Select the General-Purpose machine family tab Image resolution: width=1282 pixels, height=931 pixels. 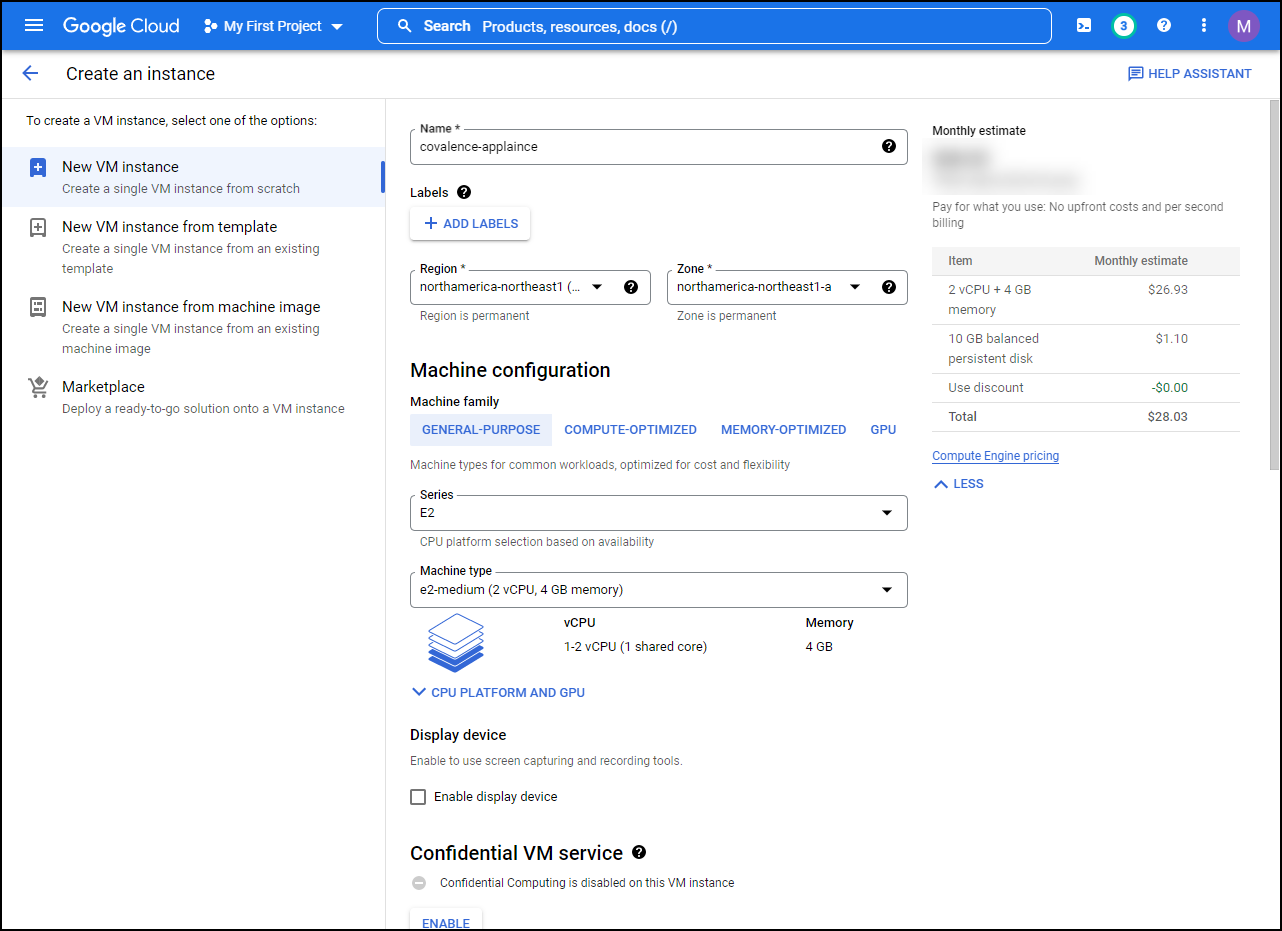click(x=481, y=430)
